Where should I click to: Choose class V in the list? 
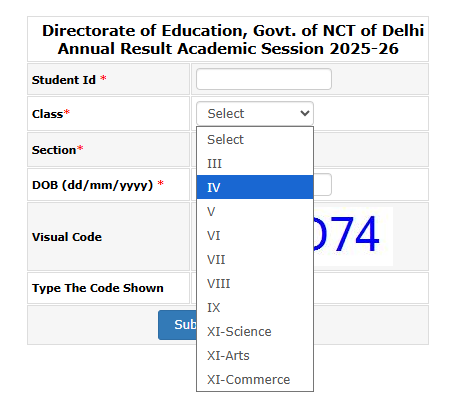click(x=255, y=211)
